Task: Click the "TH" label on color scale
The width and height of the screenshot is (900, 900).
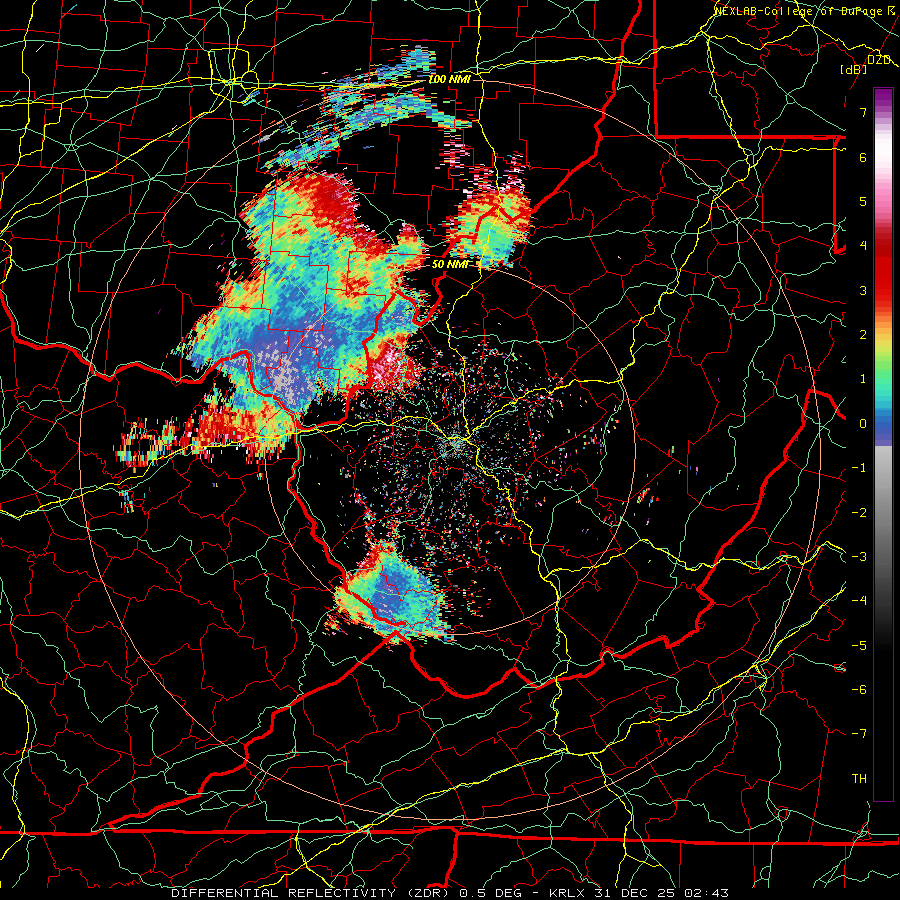Action: pyautogui.click(x=859, y=778)
